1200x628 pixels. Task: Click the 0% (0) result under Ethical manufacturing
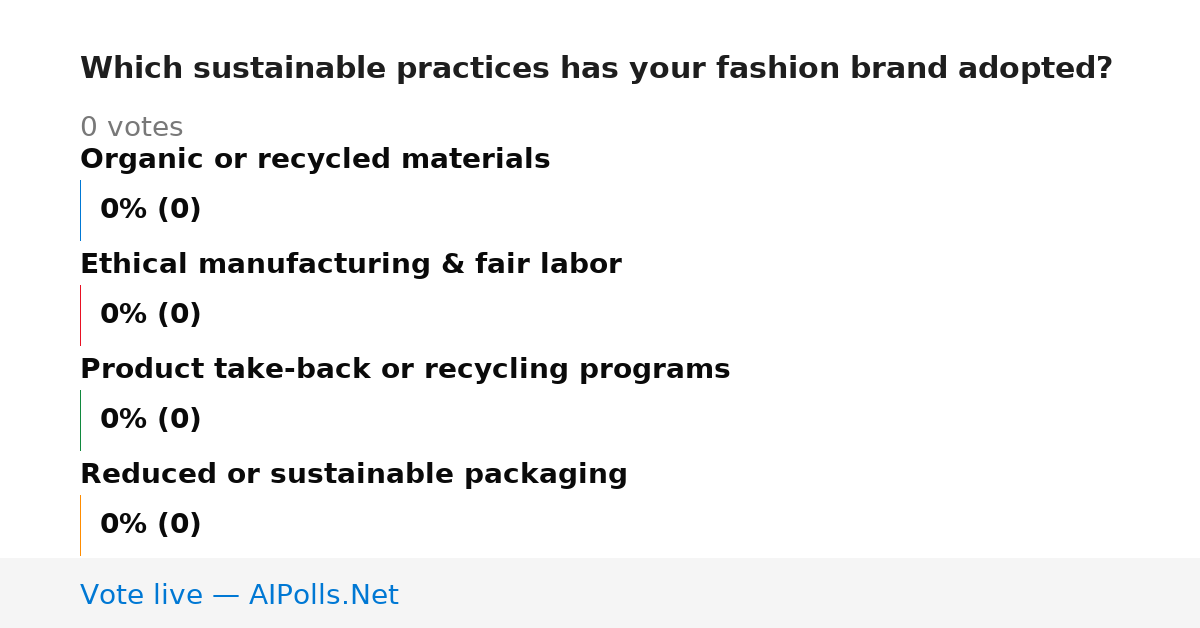(150, 315)
